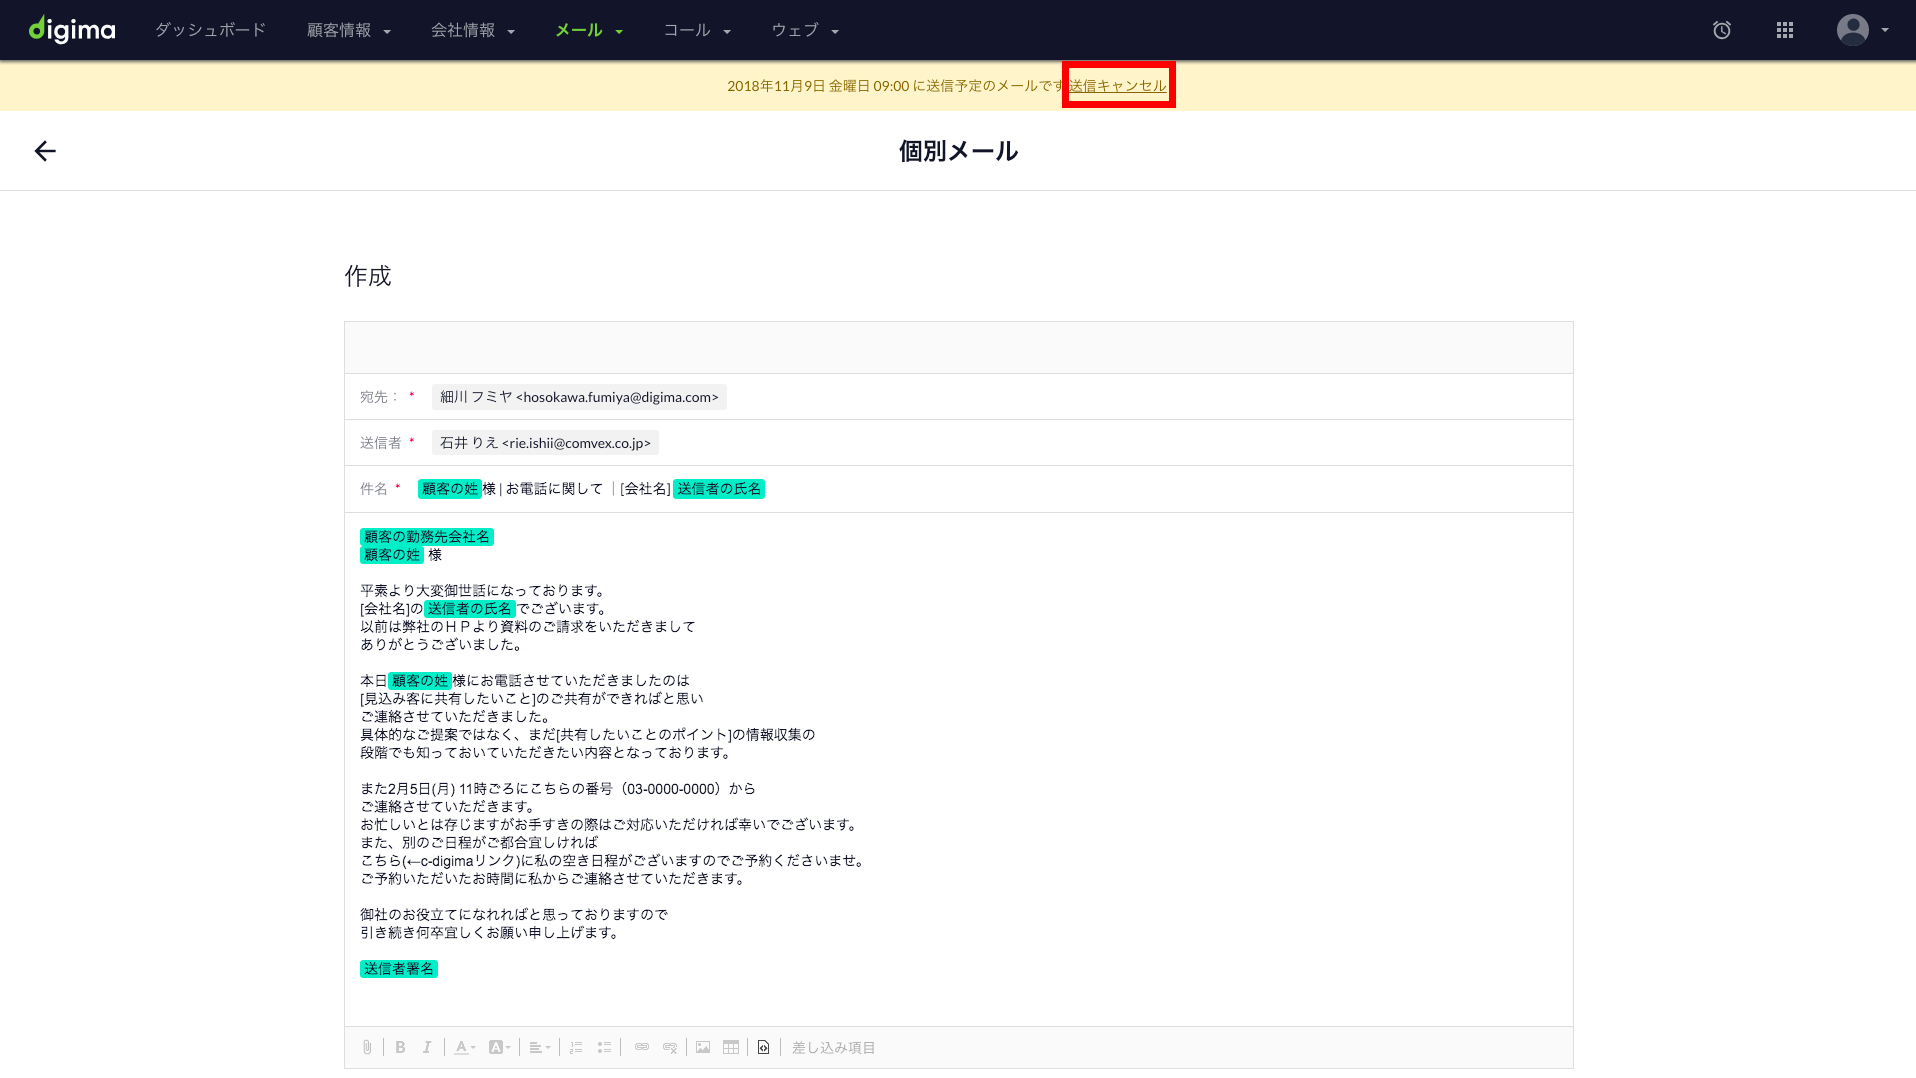
Task: Open the font color picker
Action: [464, 1047]
